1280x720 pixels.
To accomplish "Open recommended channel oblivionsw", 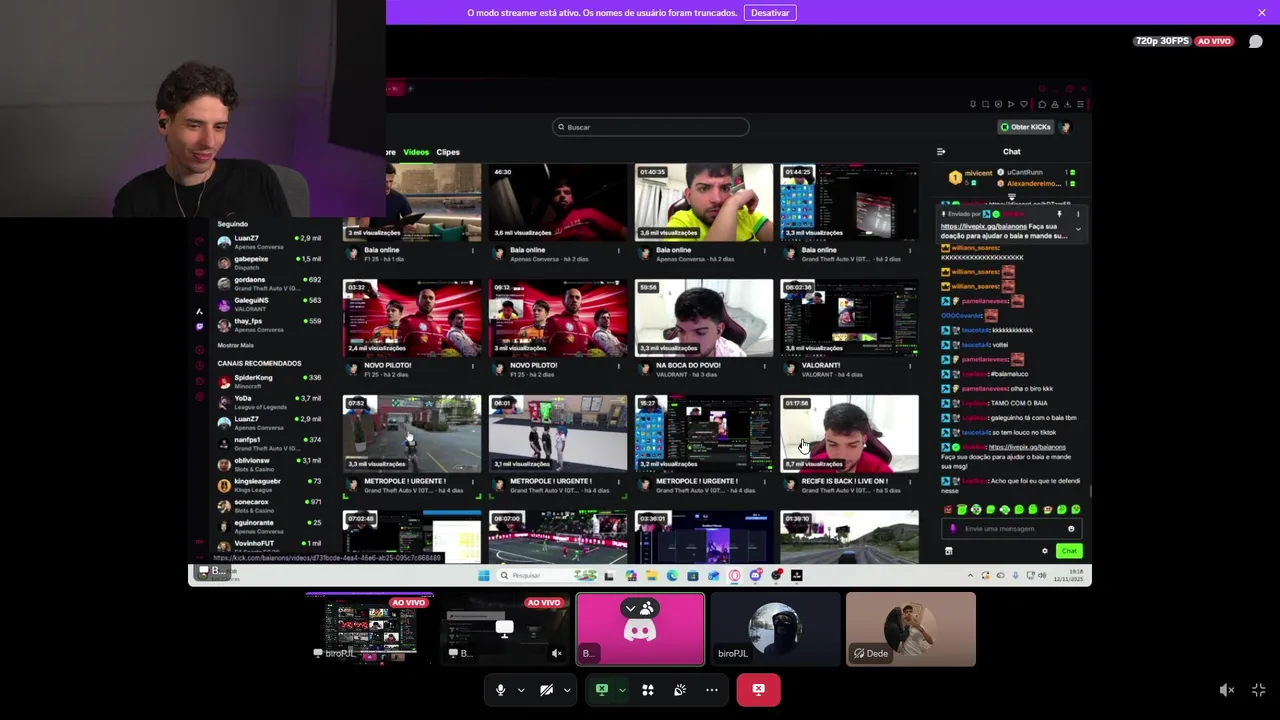I will coord(270,463).
